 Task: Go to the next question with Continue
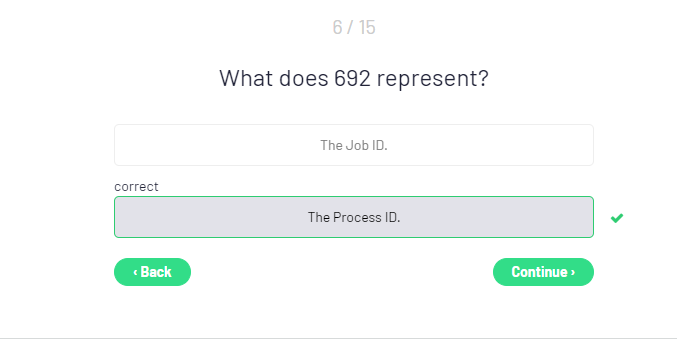(x=543, y=272)
